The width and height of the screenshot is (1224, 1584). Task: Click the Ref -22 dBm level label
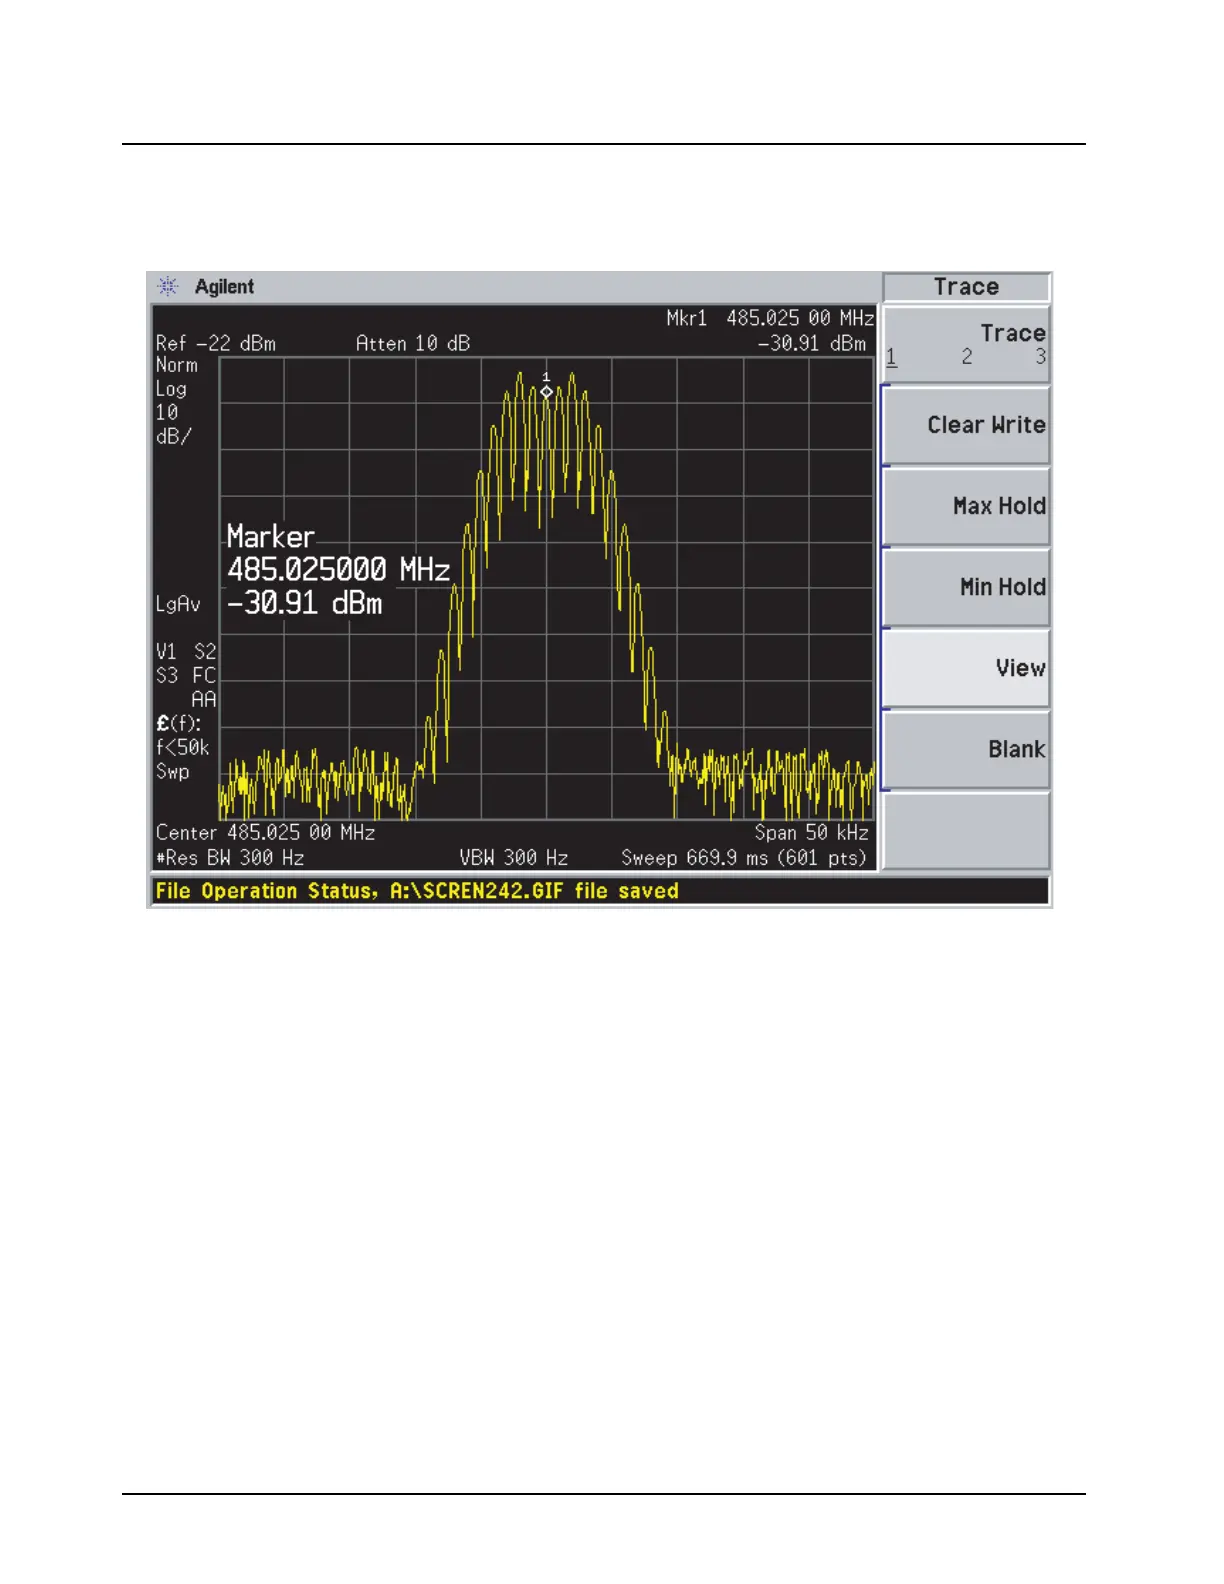pos(216,343)
